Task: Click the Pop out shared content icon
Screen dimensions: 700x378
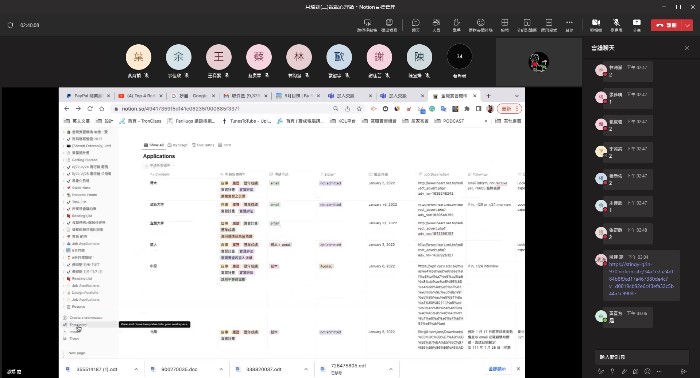Action: point(389,25)
